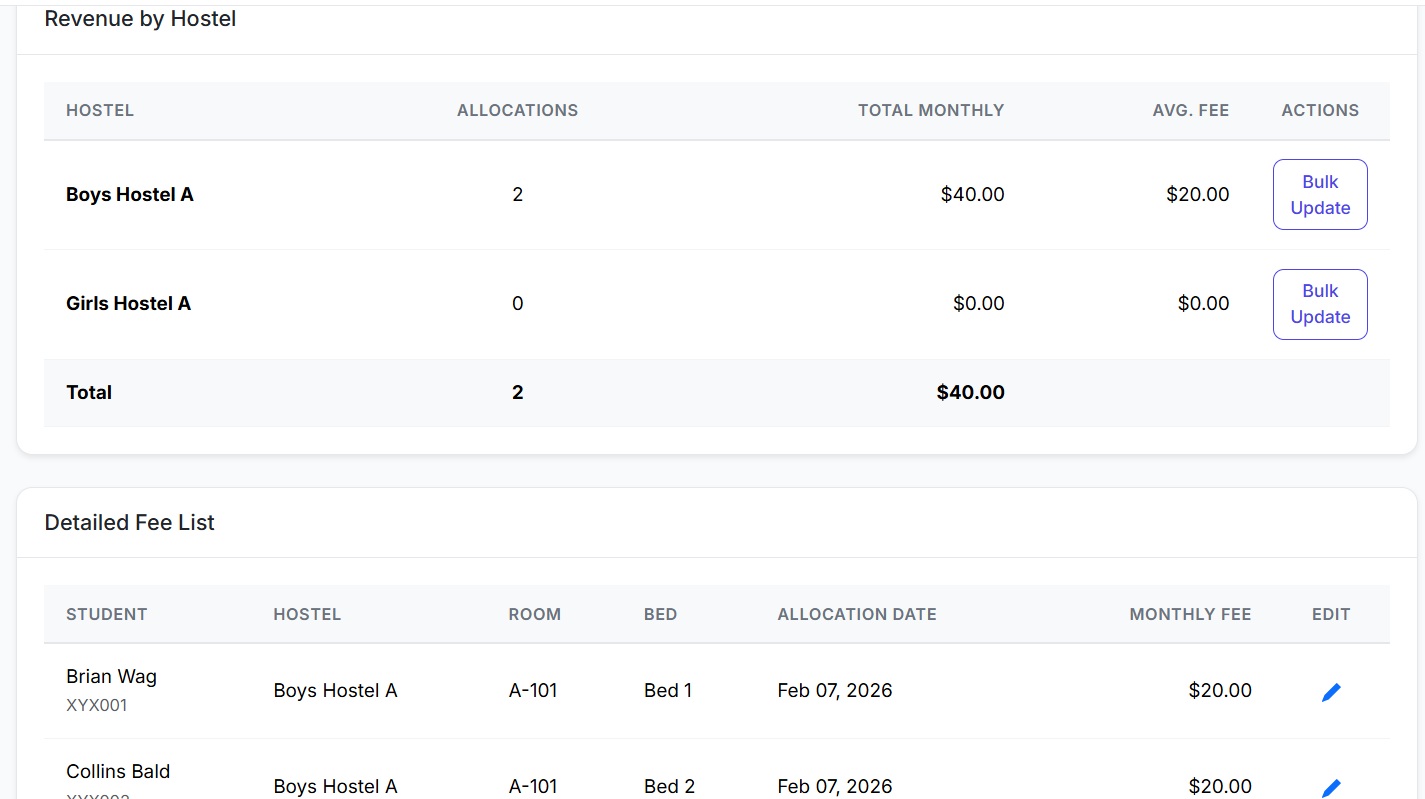Edit Brian Wag's monthly fee via pencil icon
1425x799 pixels.
(1331, 691)
